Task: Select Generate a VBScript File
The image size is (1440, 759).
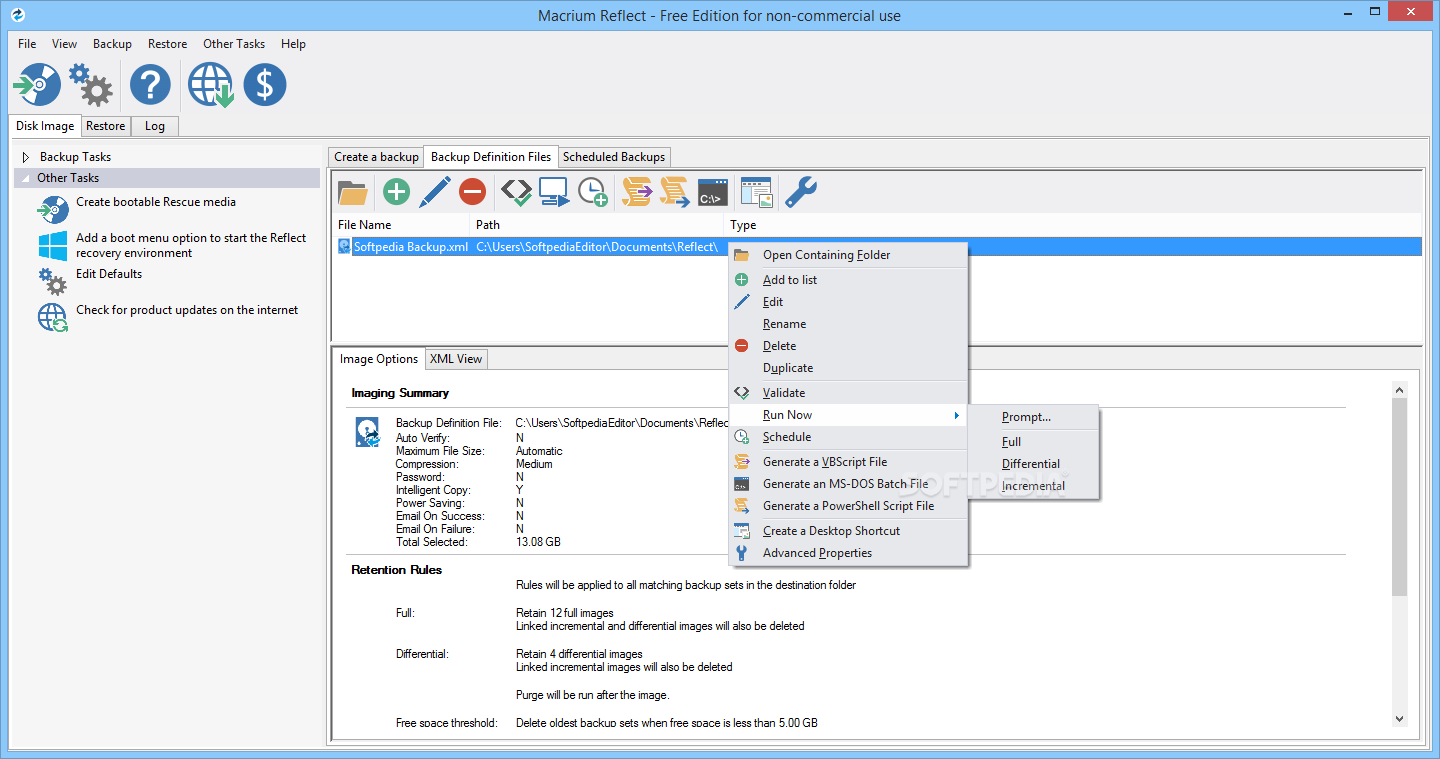Action: (x=848, y=462)
